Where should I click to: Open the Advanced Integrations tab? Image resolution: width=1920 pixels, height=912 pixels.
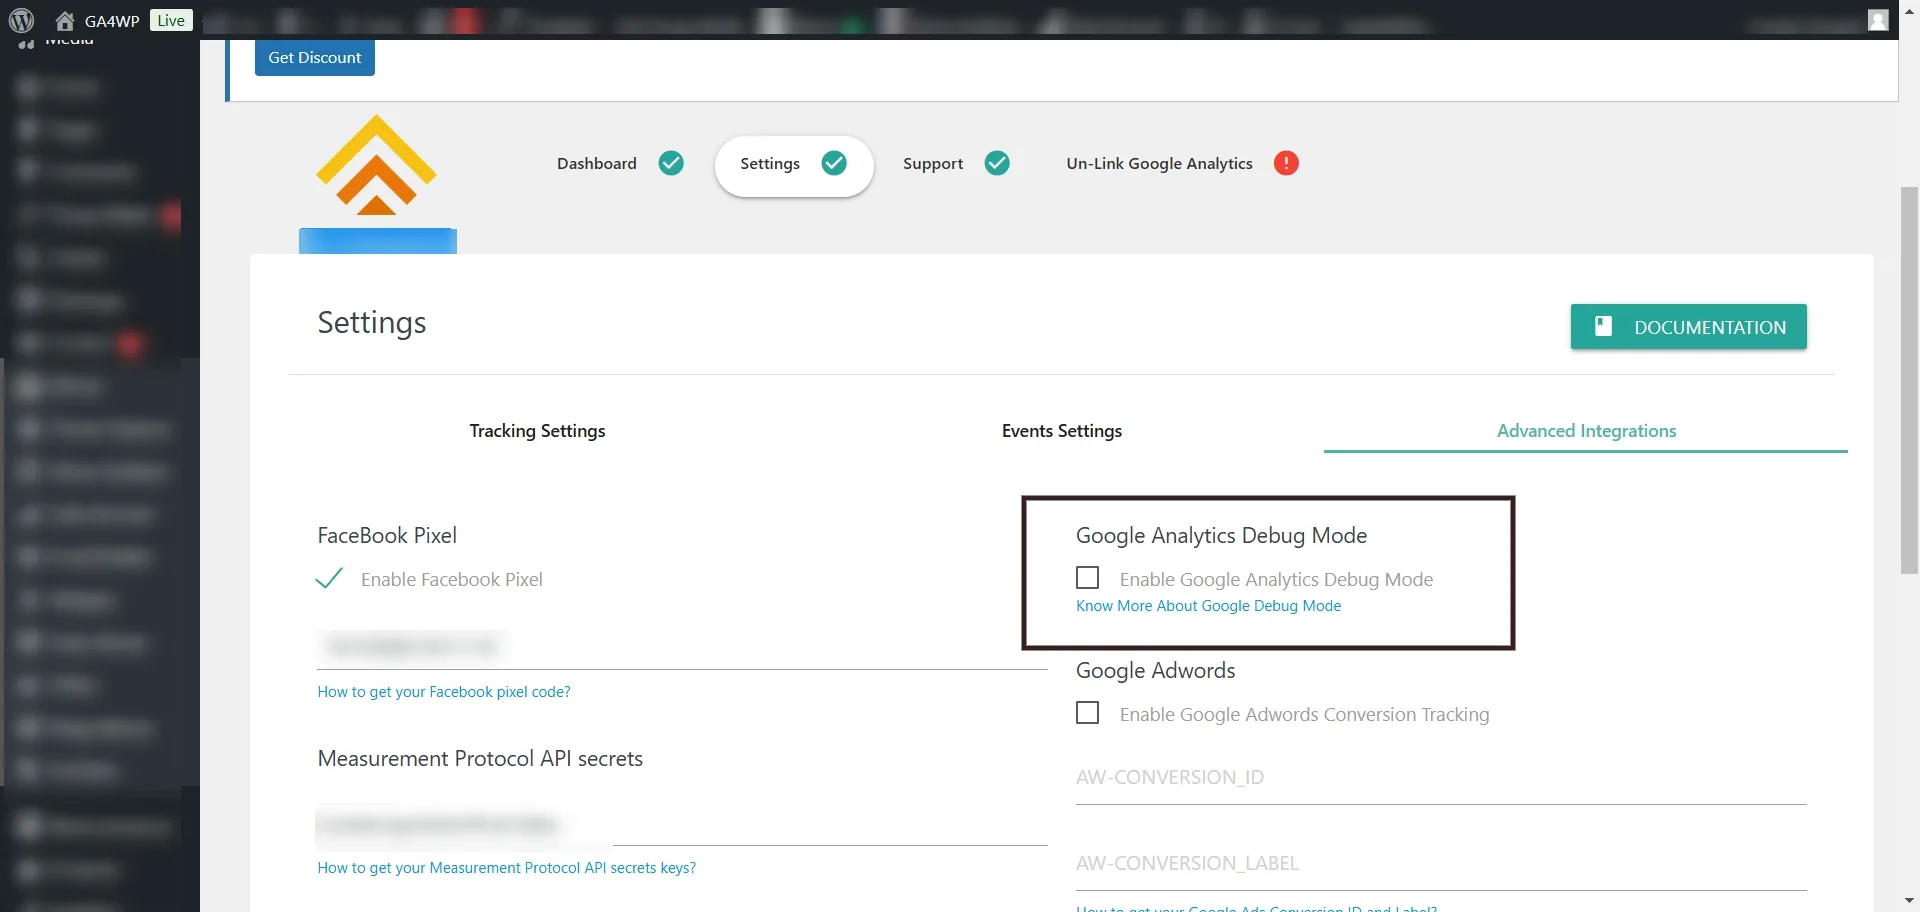(1586, 431)
